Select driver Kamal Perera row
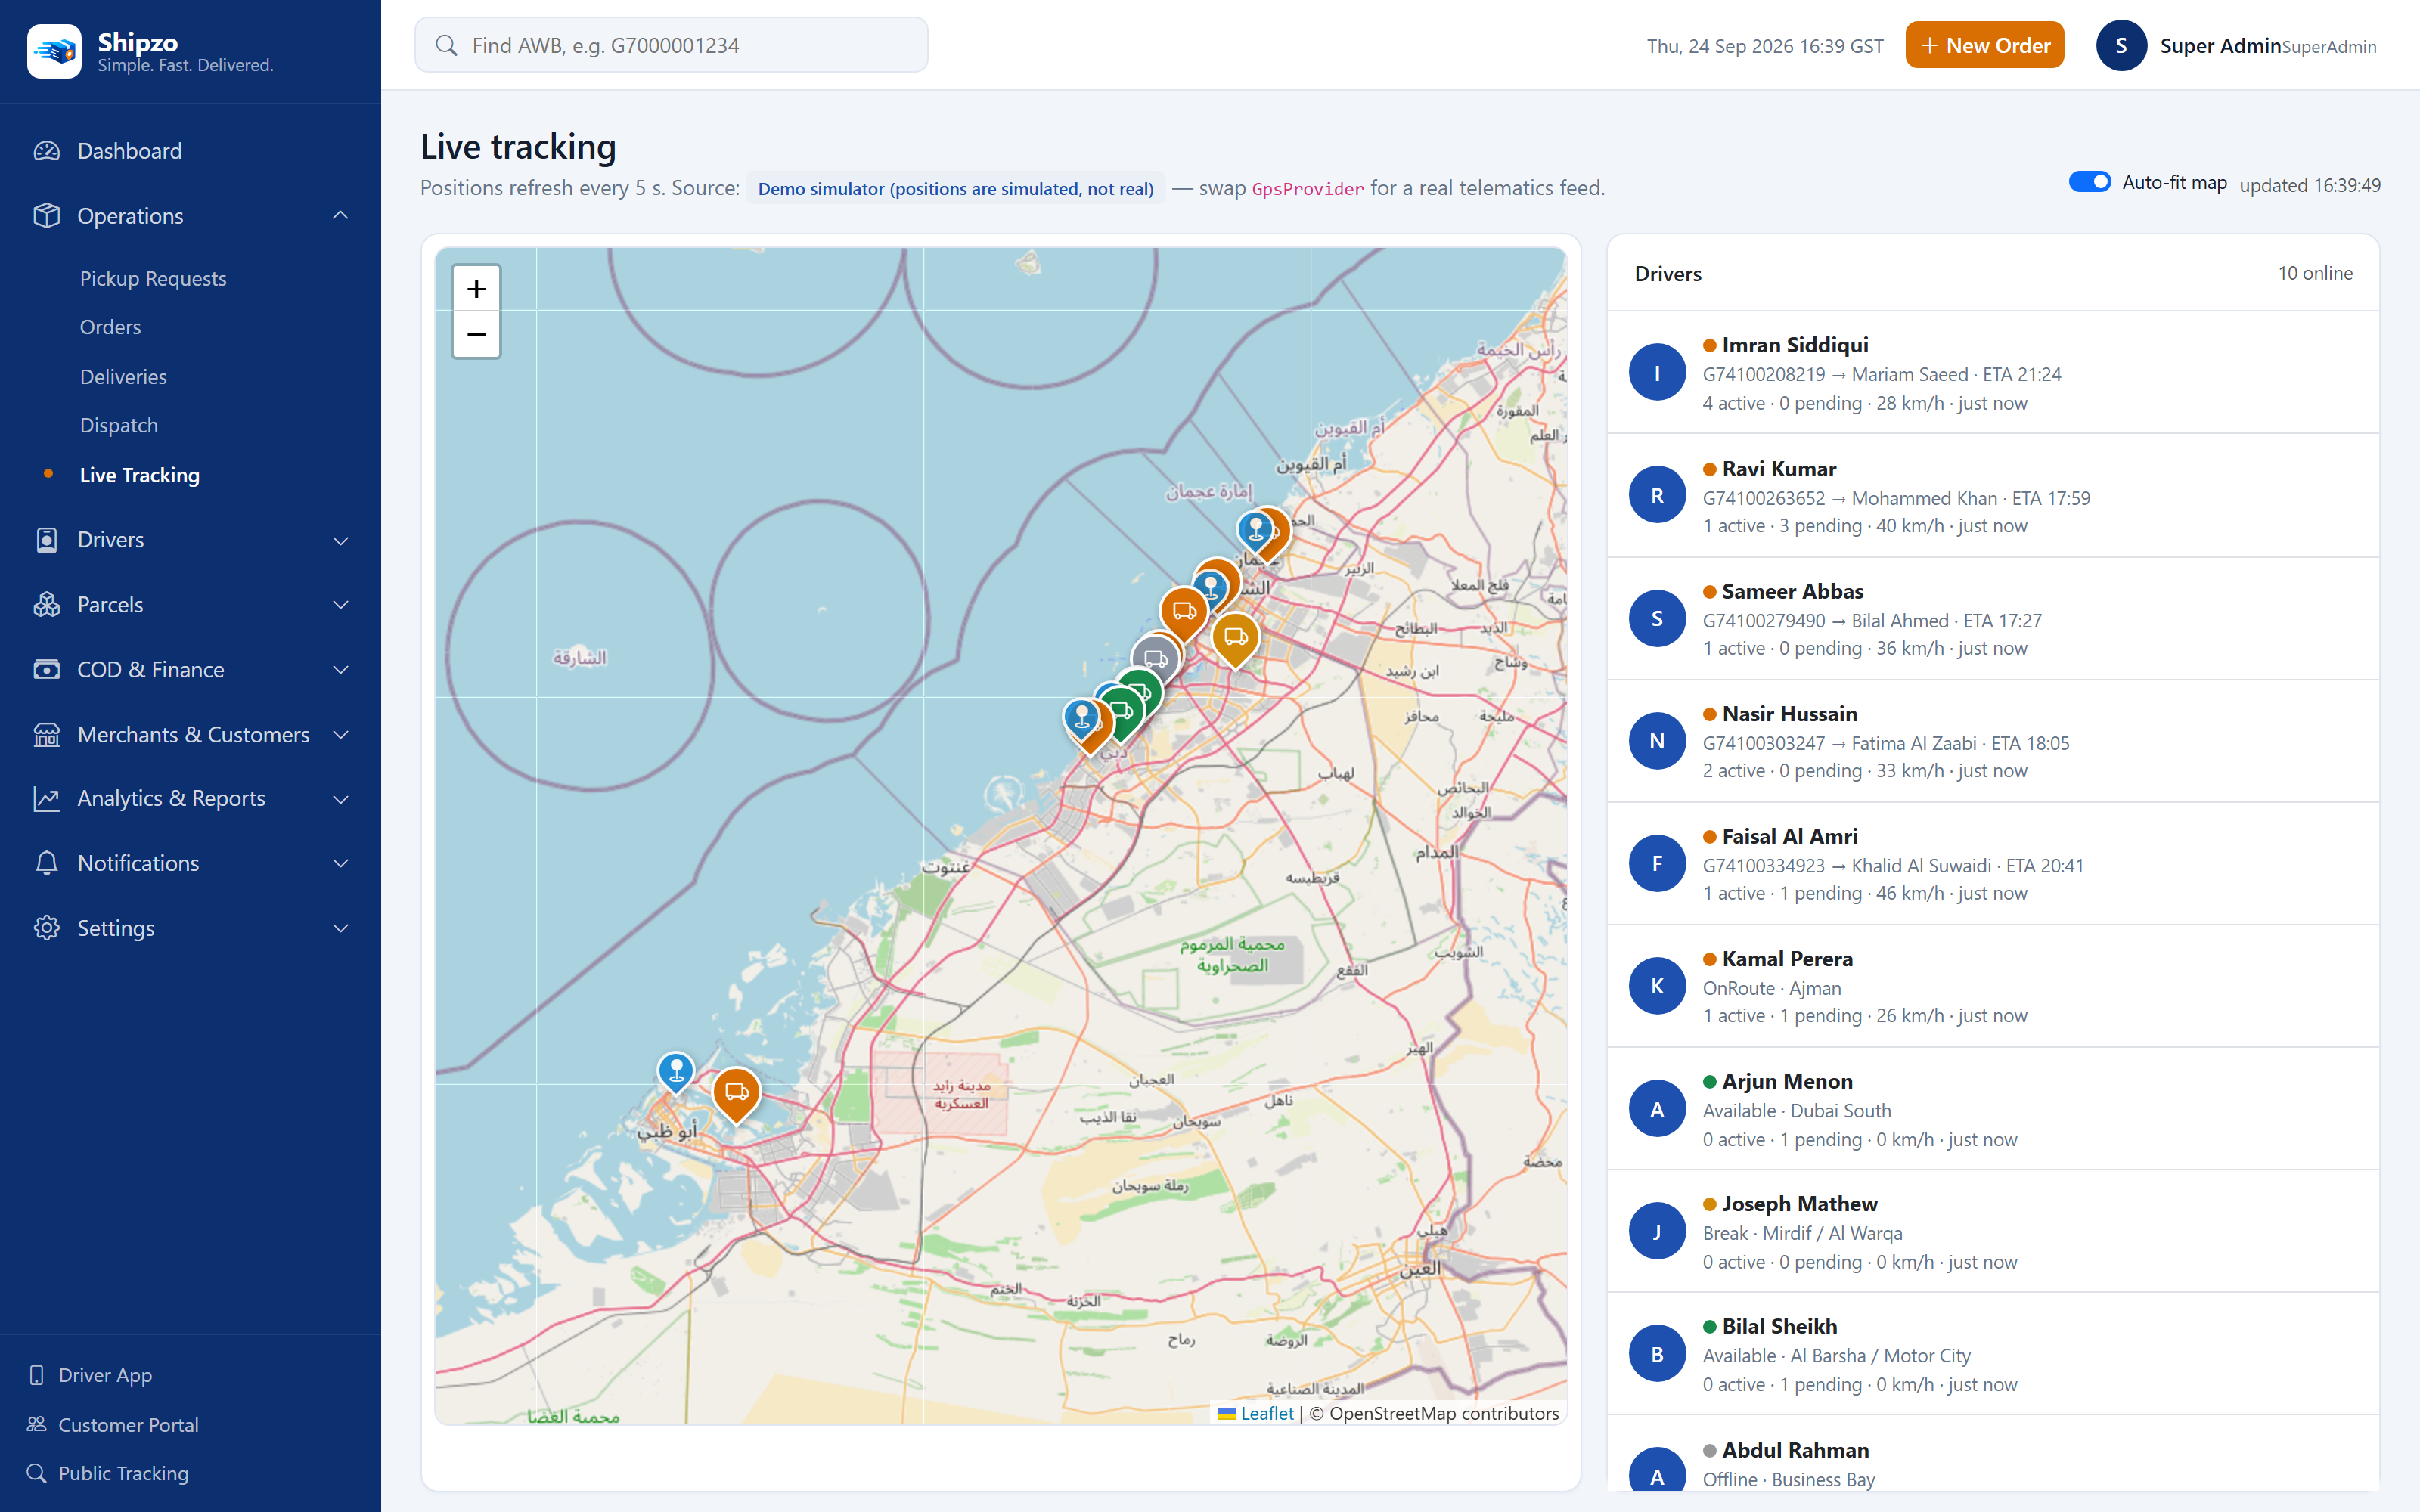The width and height of the screenshot is (2420, 1512). click(x=1992, y=986)
